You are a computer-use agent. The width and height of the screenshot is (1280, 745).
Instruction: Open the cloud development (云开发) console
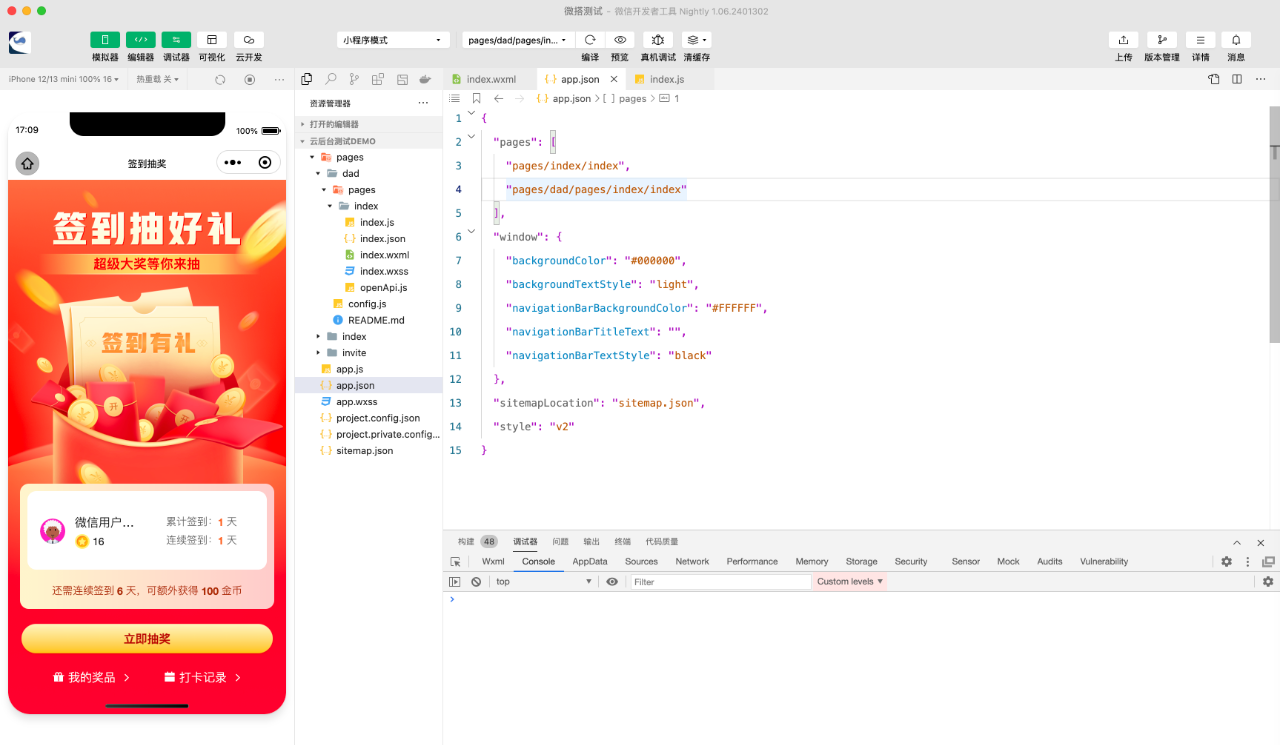tap(249, 40)
